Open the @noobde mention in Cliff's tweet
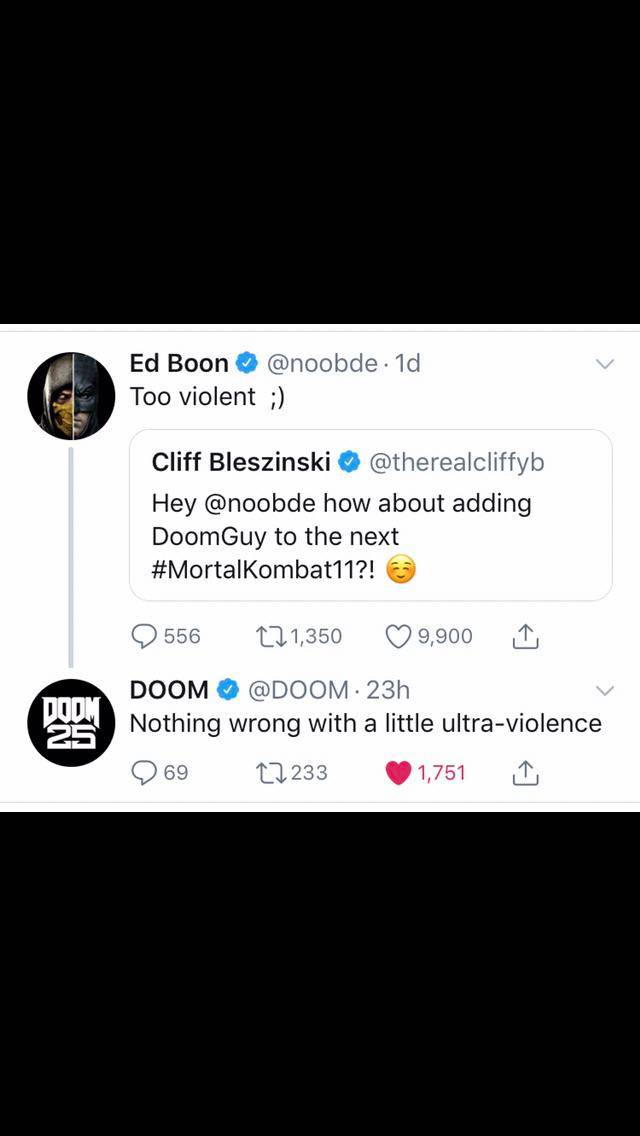640x1136 pixels. pos(261,503)
